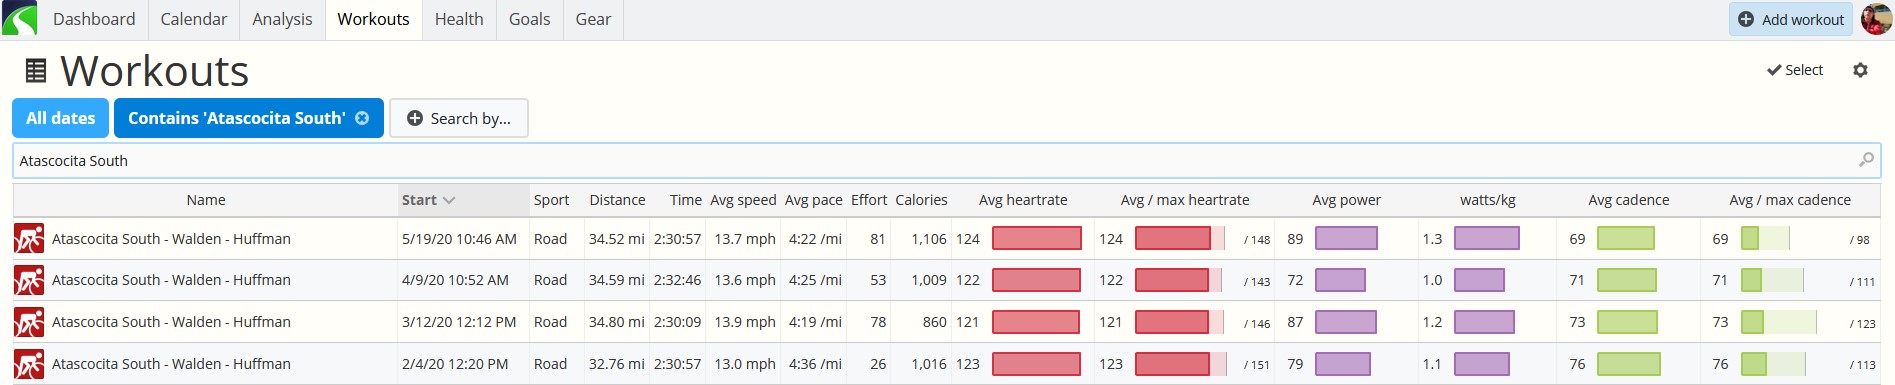Click the user profile avatar
Viewport: 1895px width, 385px height.
tap(1876, 19)
